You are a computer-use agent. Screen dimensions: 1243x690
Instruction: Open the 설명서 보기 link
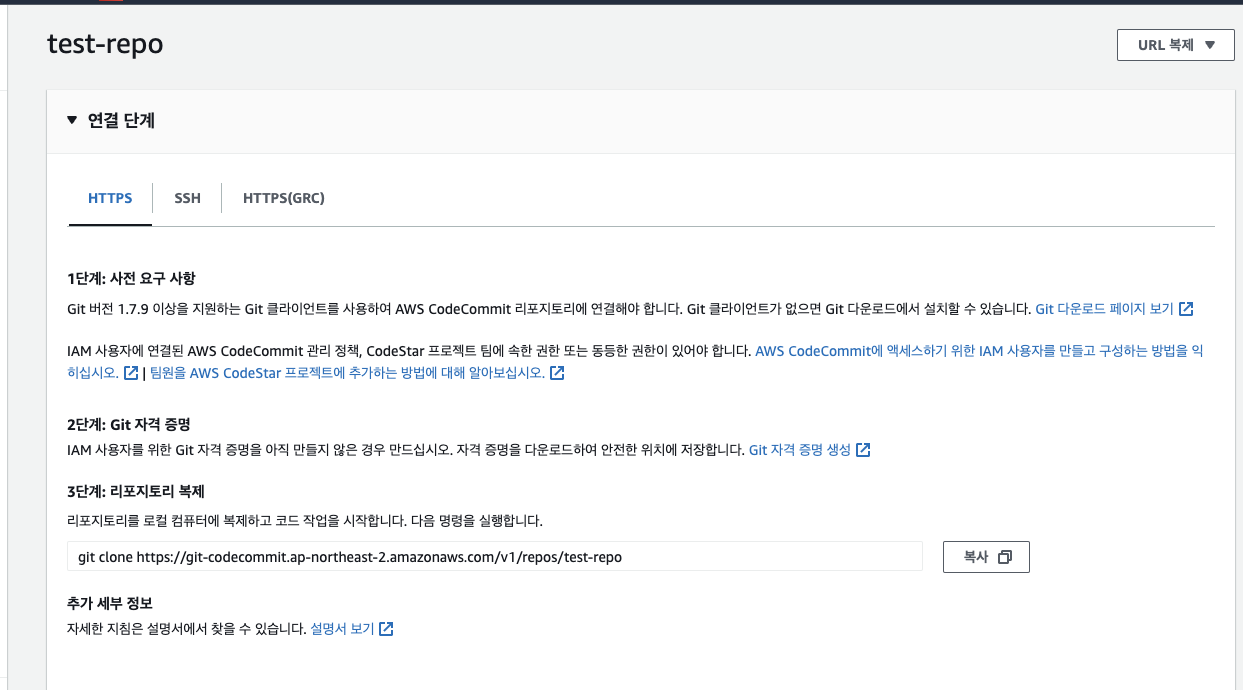click(x=342, y=629)
